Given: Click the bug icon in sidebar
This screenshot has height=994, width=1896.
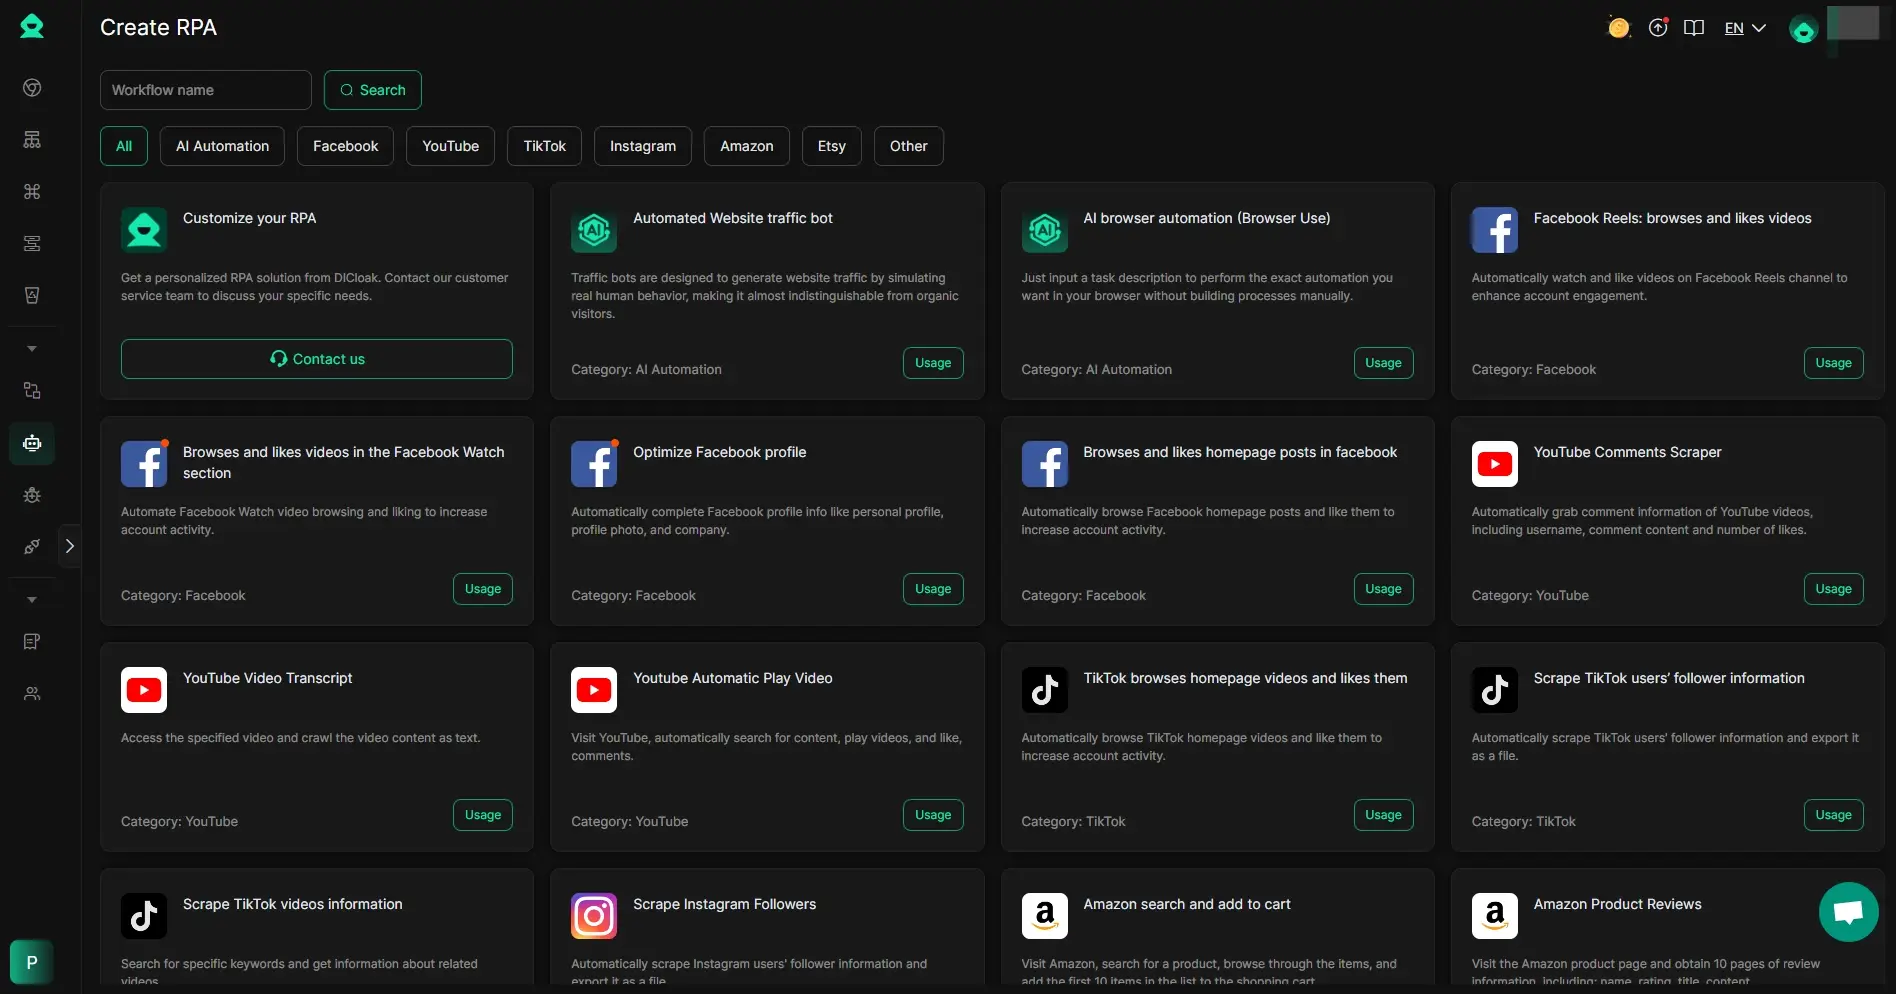Looking at the screenshot, I should (32, 495).
